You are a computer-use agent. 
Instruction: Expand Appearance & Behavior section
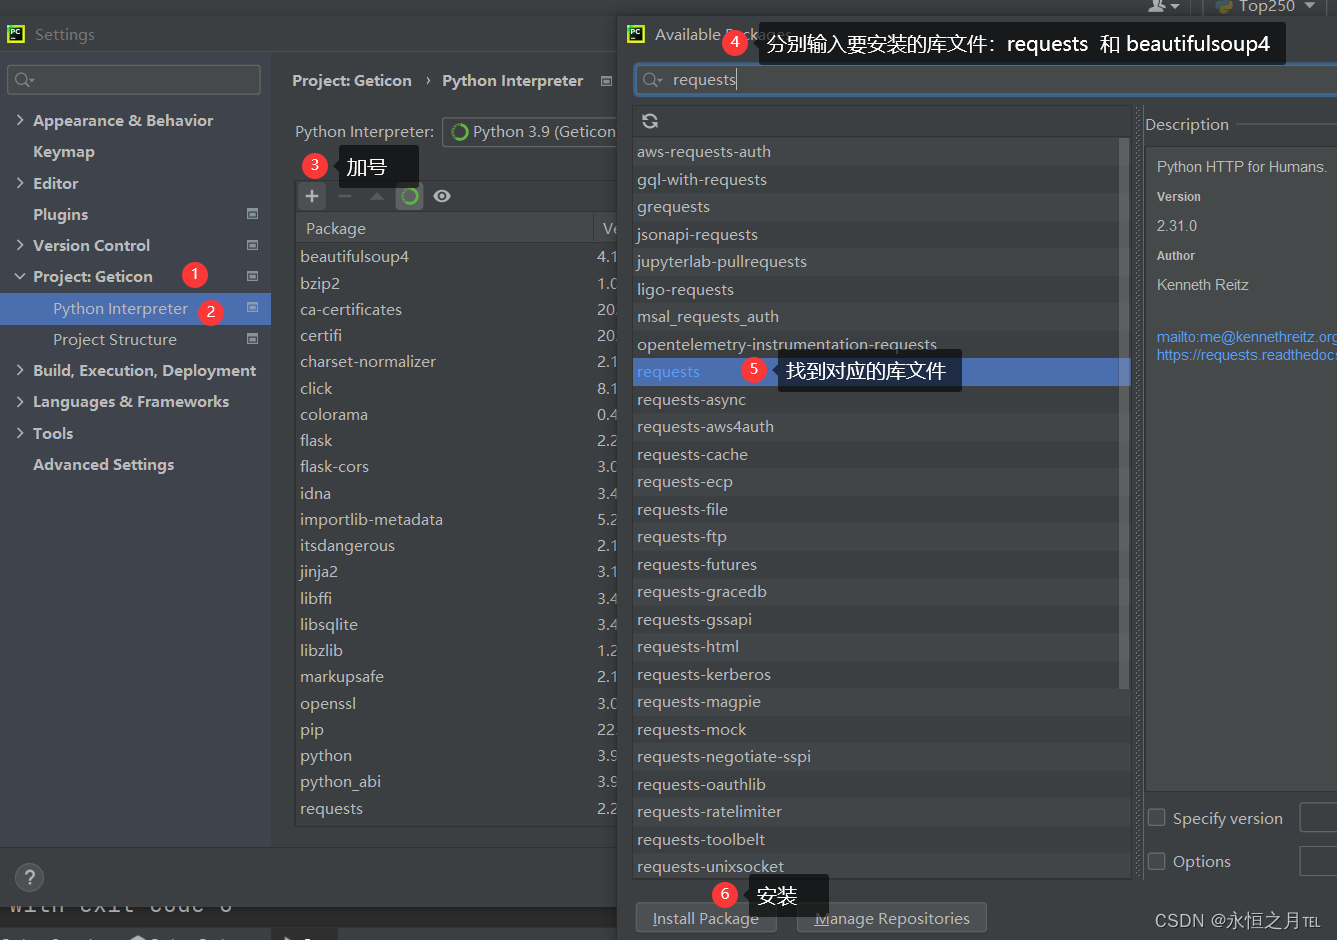tap(20, 120)
